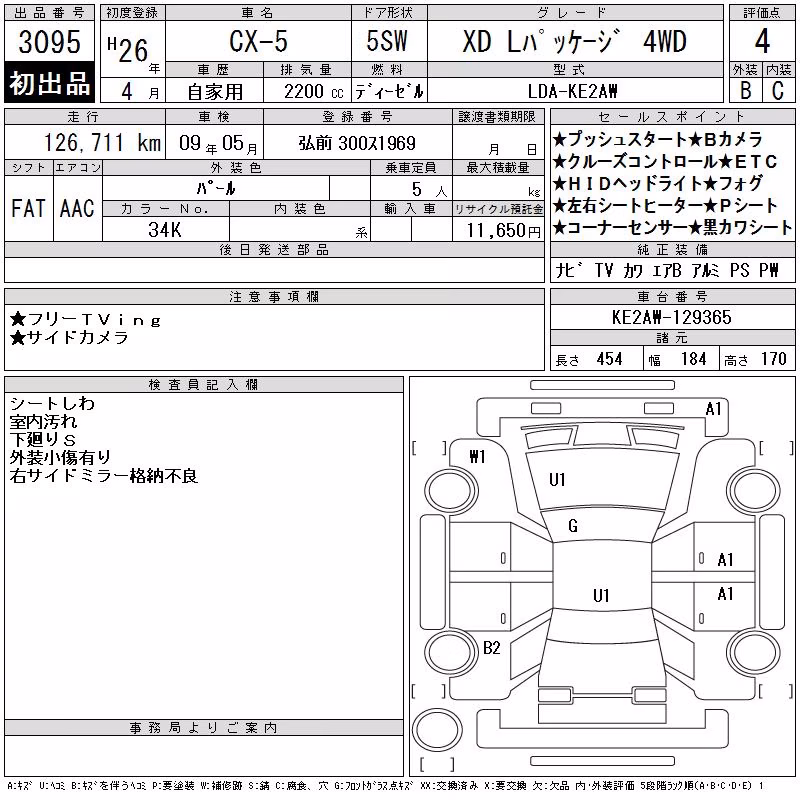Select the color number 34K field

tap(165, 229)
